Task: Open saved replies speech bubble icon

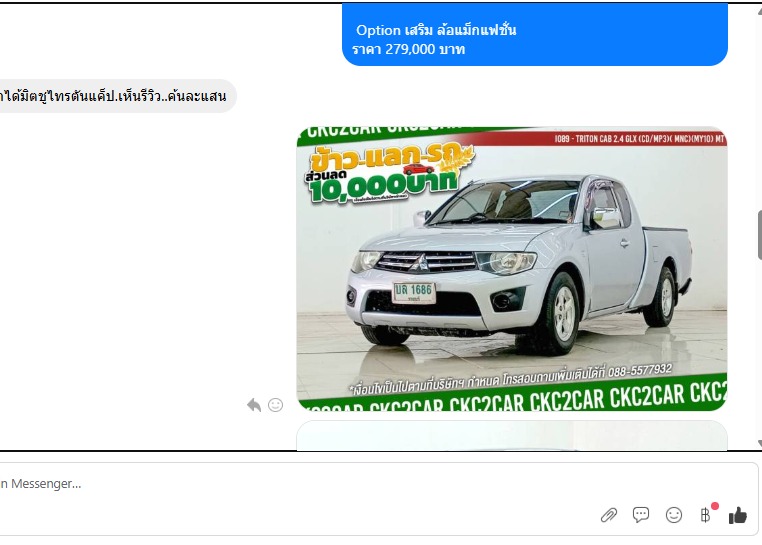Action: coord(641,514)
